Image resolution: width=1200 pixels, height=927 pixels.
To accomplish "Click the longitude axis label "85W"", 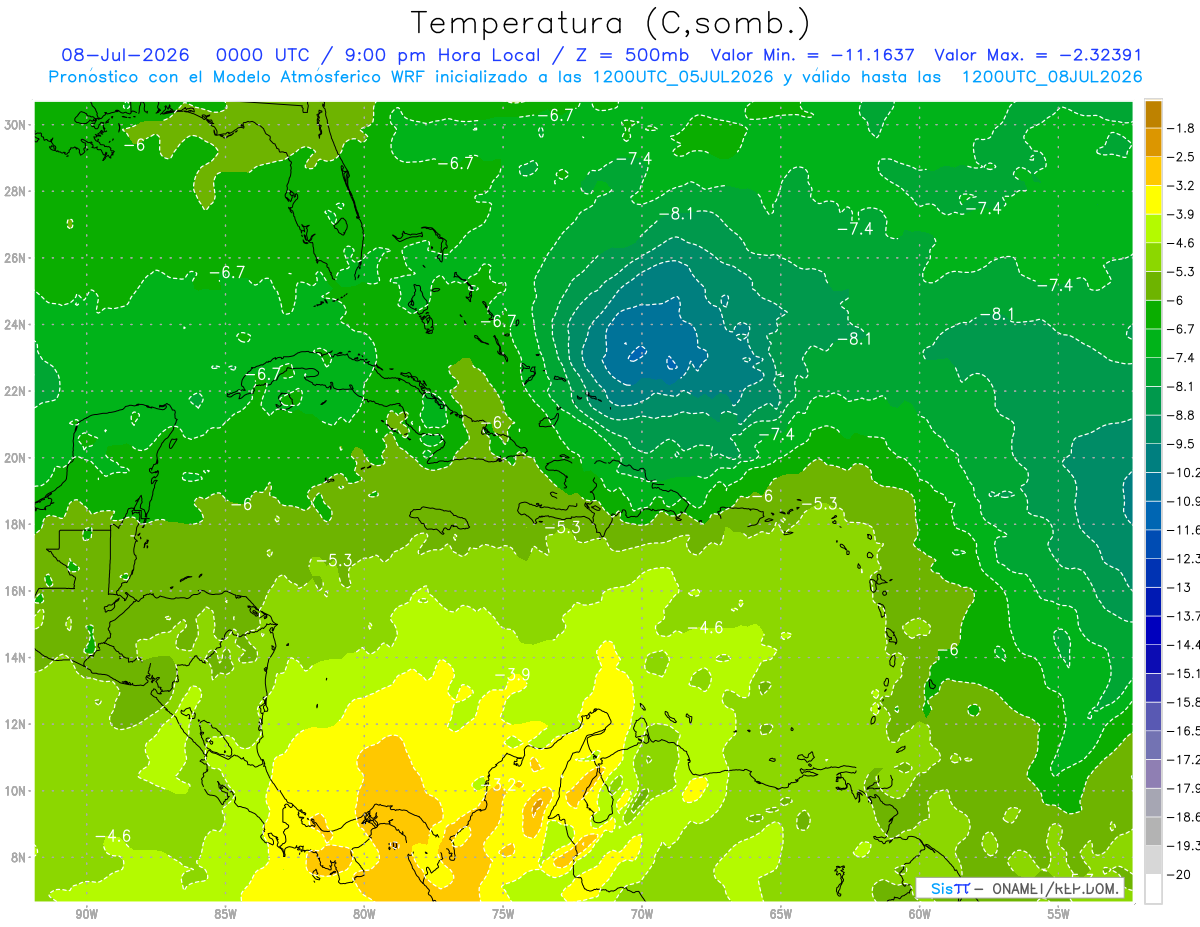I will [225, 914].
